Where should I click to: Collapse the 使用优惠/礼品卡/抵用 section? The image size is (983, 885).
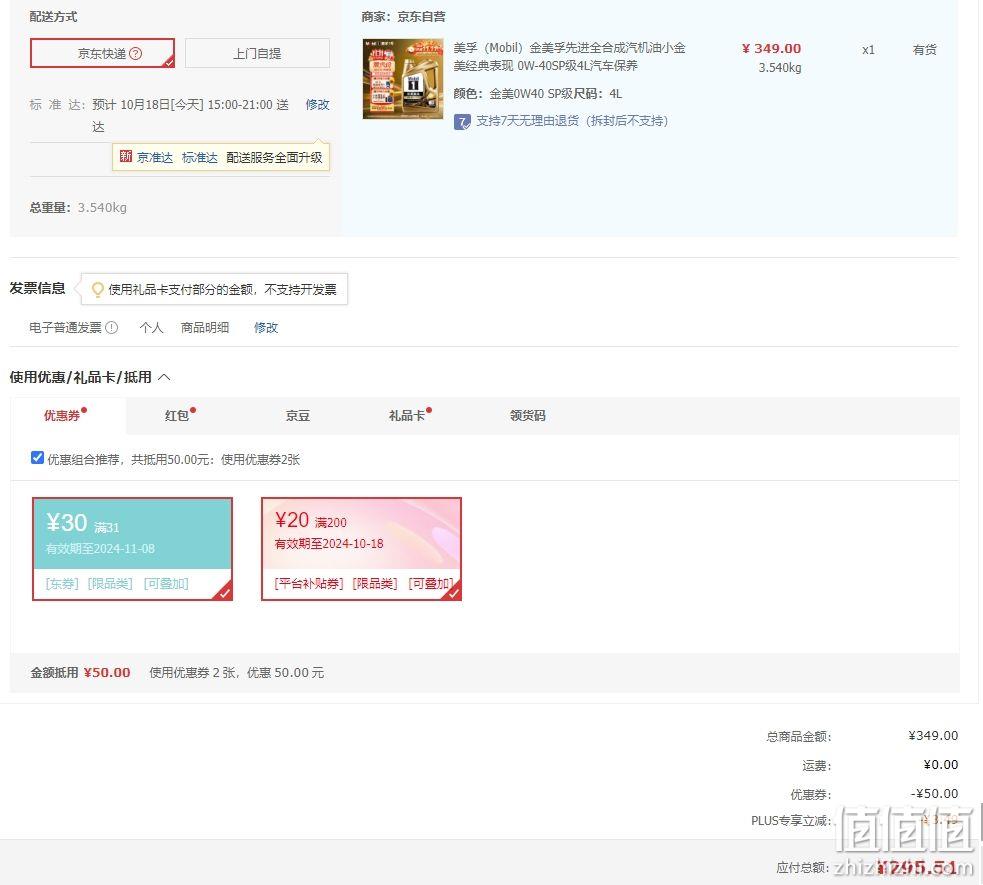point(164,377)
